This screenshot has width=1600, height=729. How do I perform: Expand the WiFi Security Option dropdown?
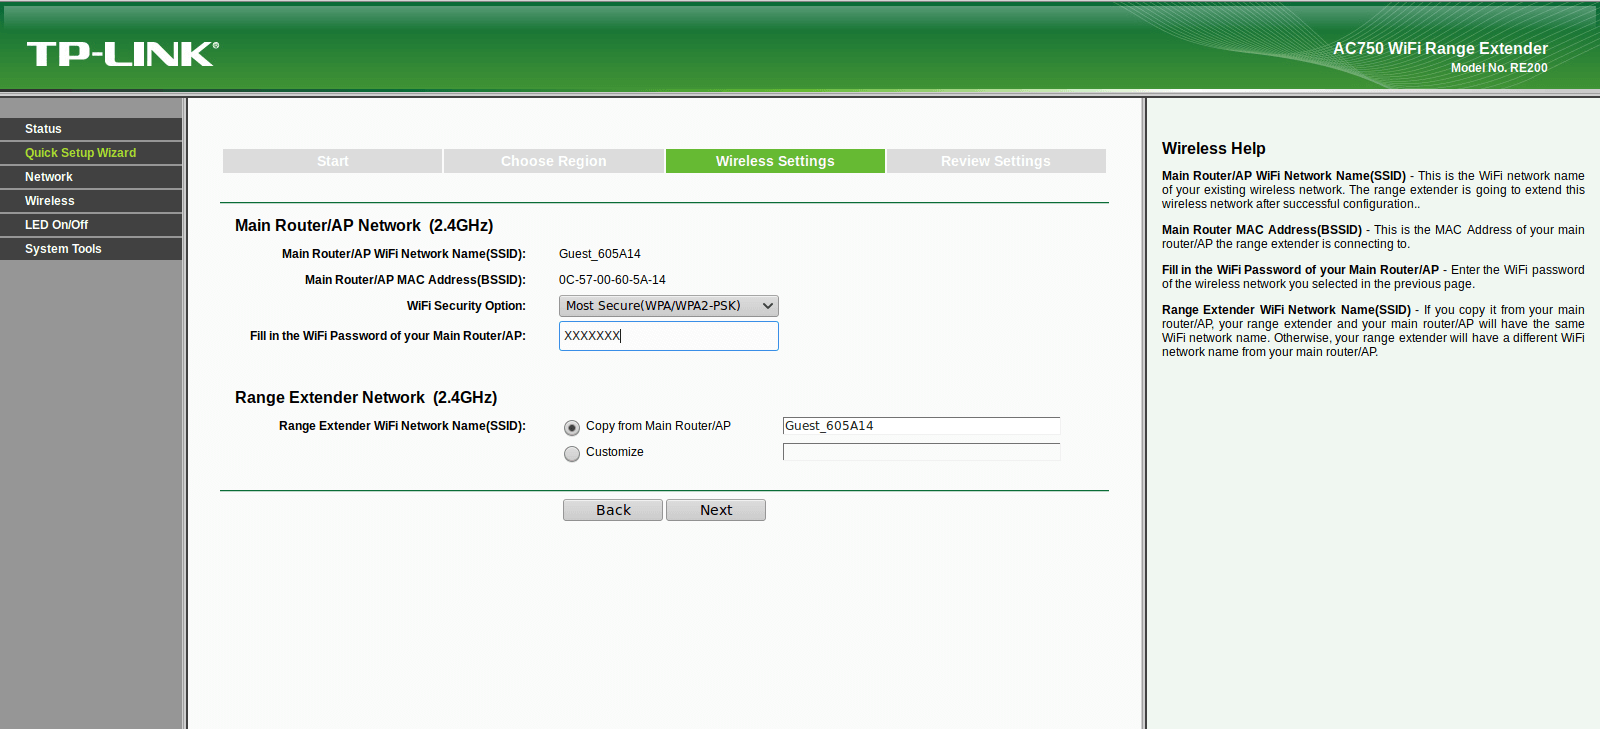669,306
